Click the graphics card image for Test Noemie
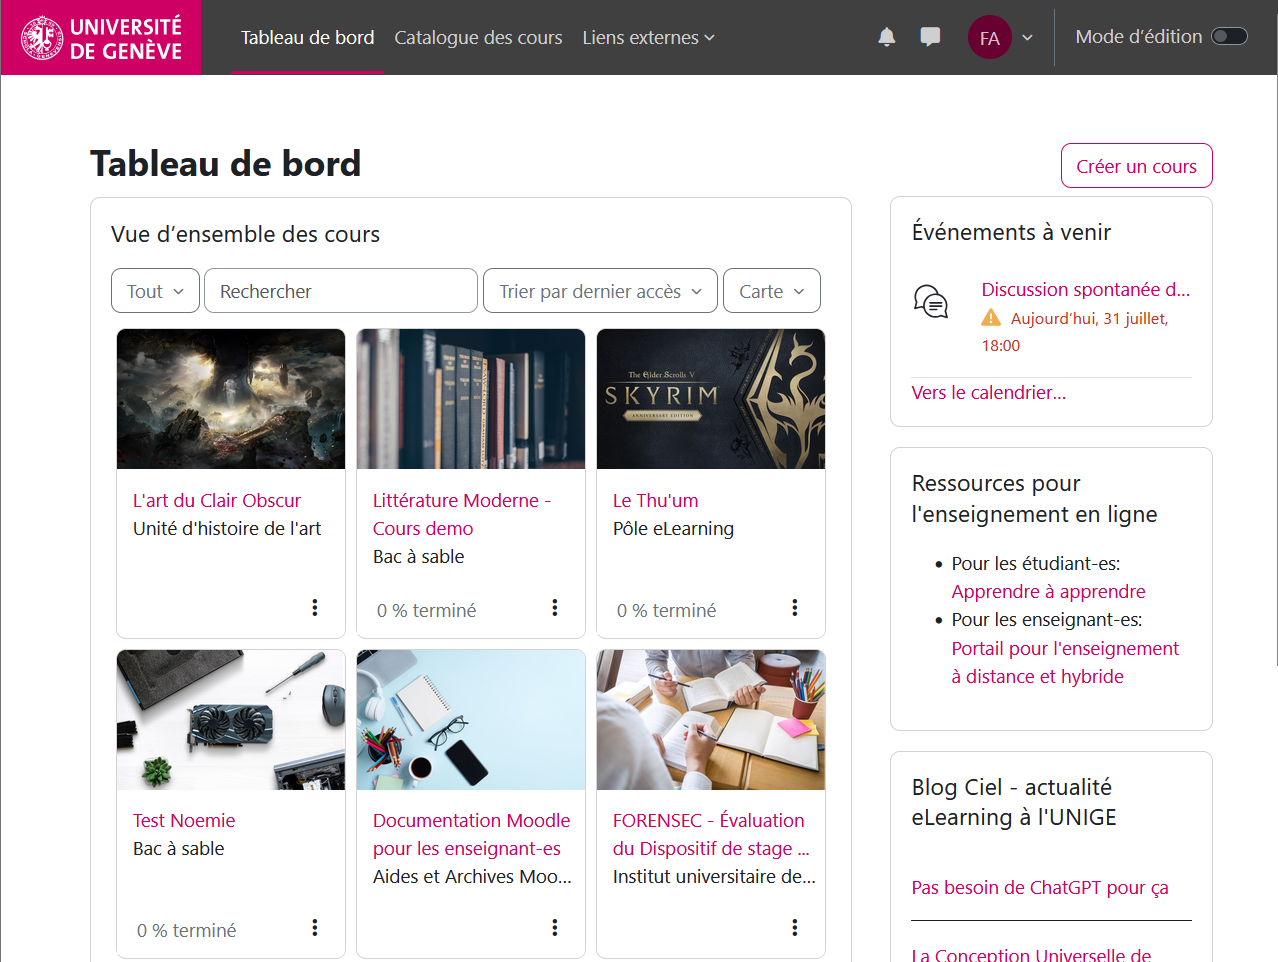 point(231,720)
